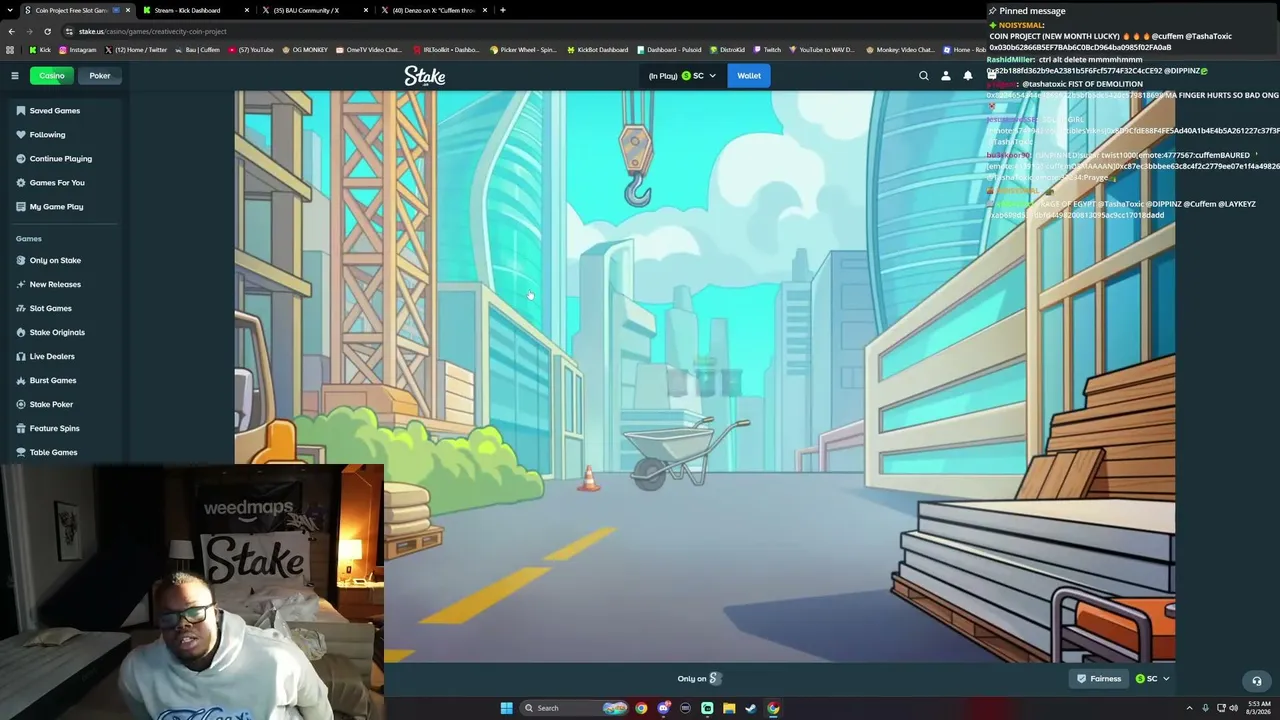Click the Games For You icon
This screenshot has height=720, width=1280.
[x=21, y=183]
